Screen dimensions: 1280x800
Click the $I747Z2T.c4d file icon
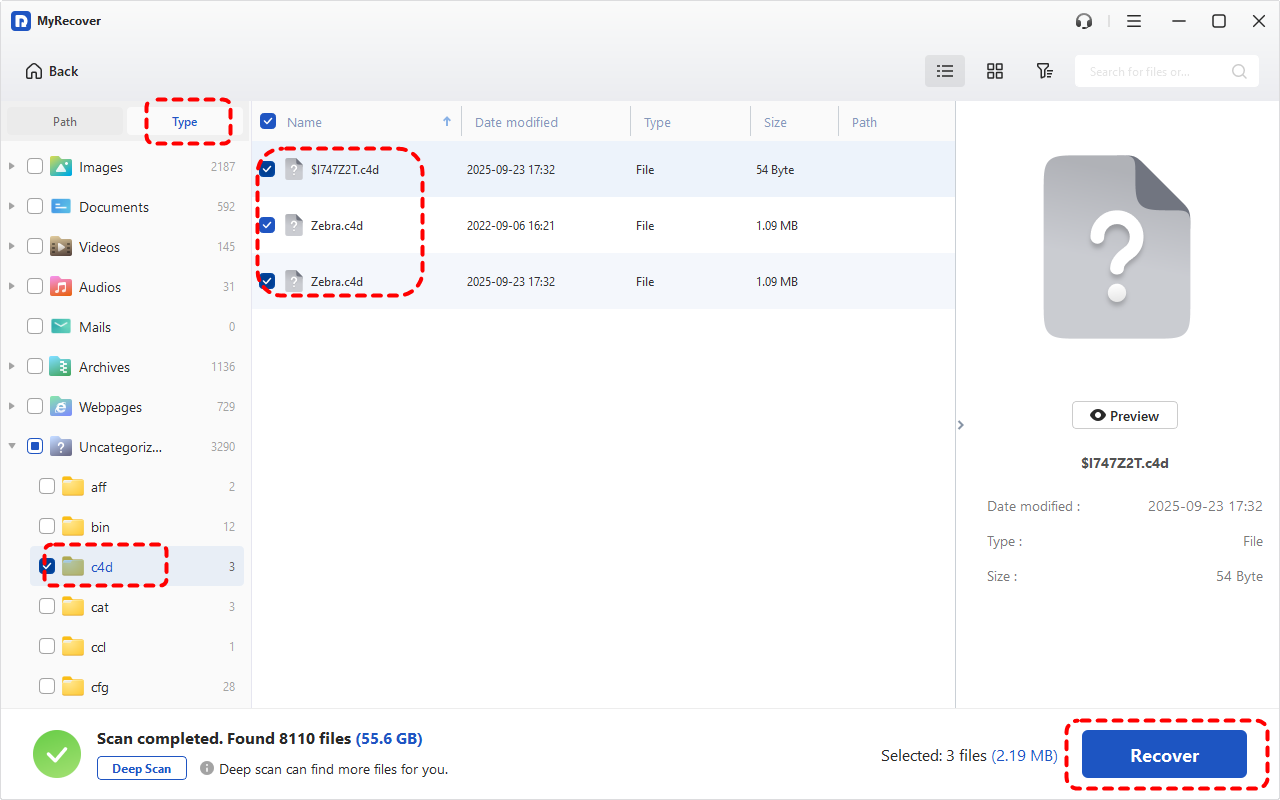pyautogui.click(x=293, y=169)
